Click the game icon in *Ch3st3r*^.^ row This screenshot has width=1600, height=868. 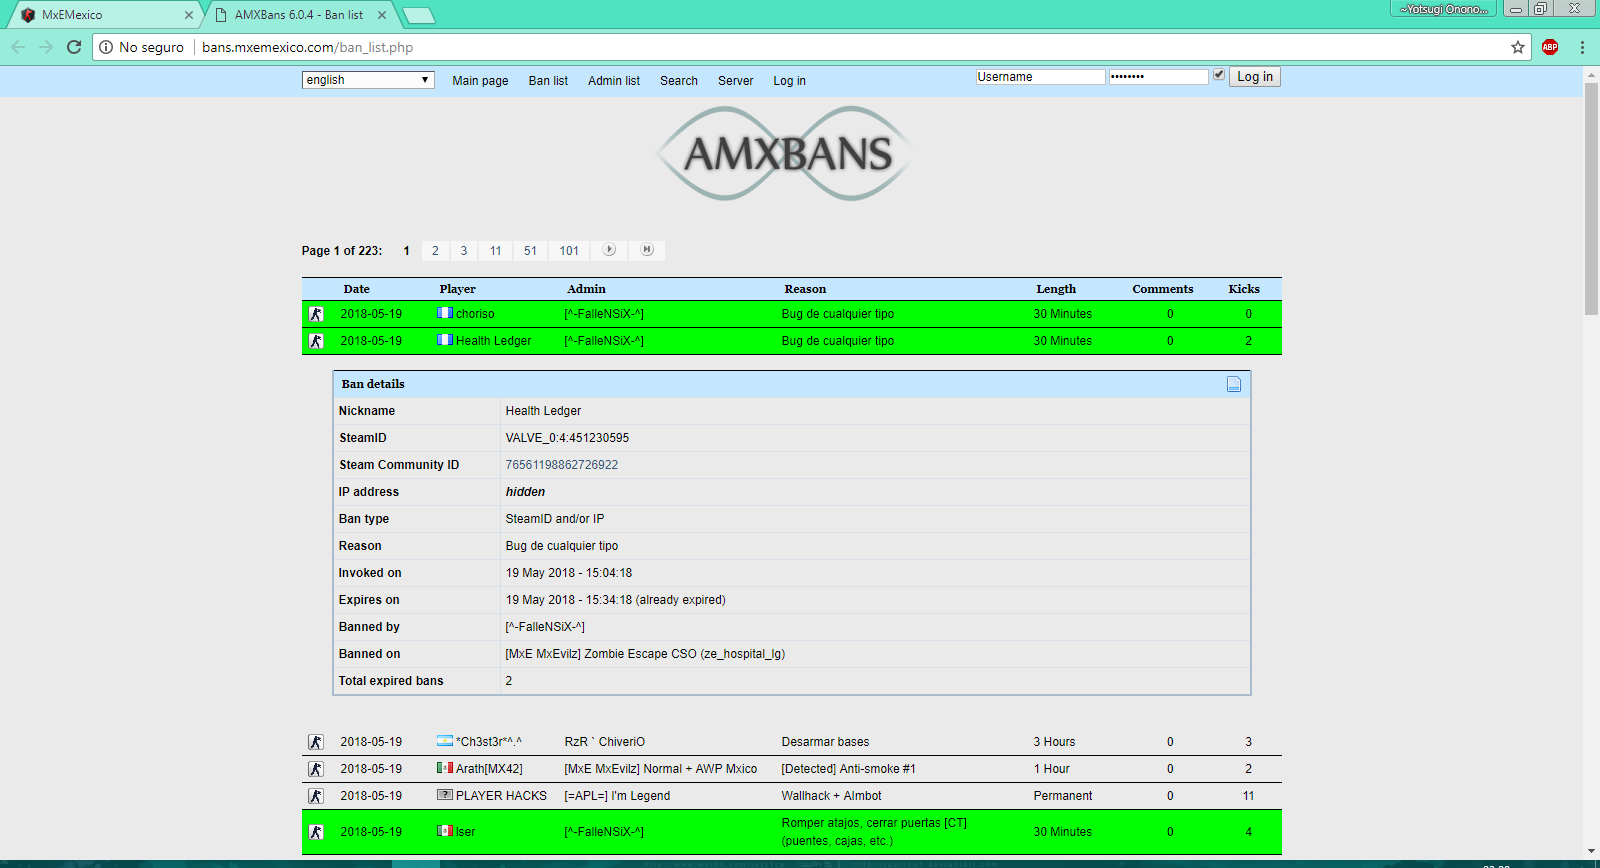(316, 742)
